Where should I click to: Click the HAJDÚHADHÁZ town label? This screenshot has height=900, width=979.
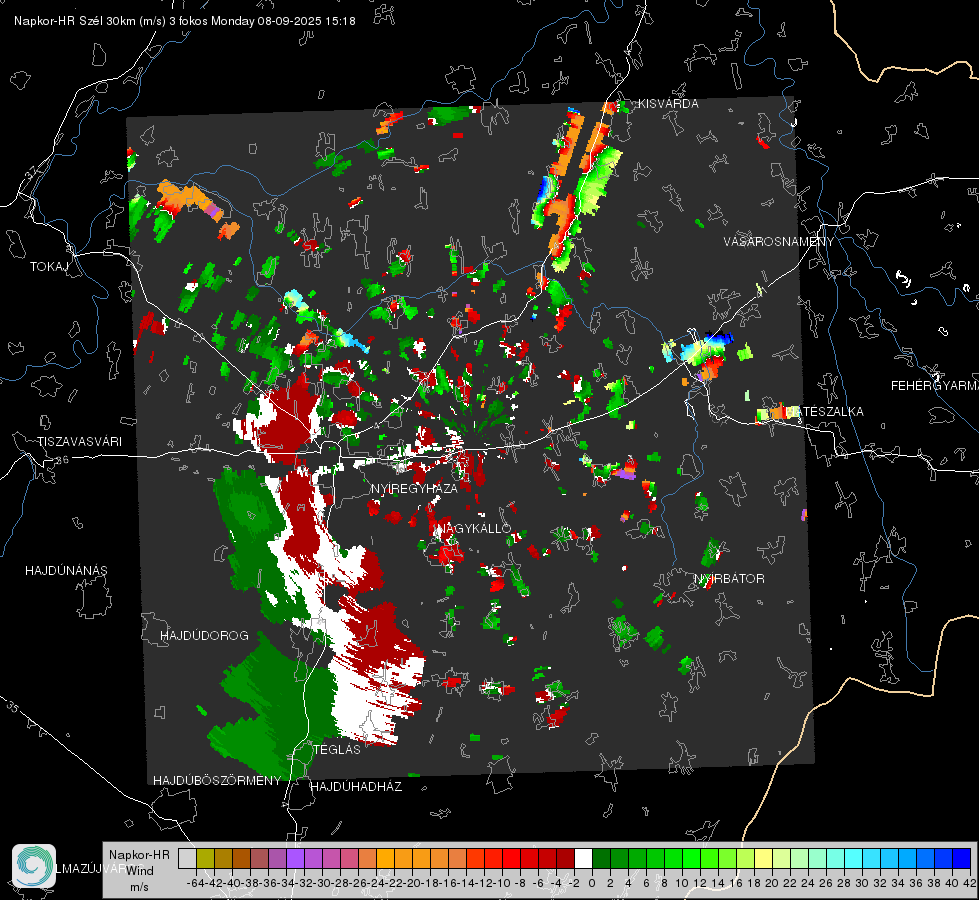click(x=356, y=786)
